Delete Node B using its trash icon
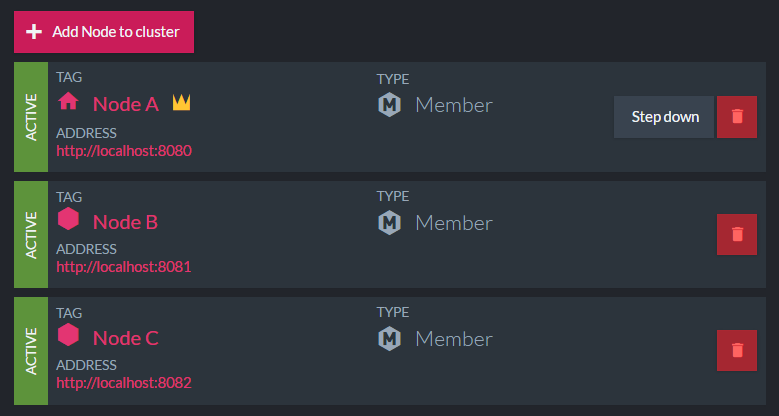This screenshot has width=779, height=416. (x=737, y=235)
